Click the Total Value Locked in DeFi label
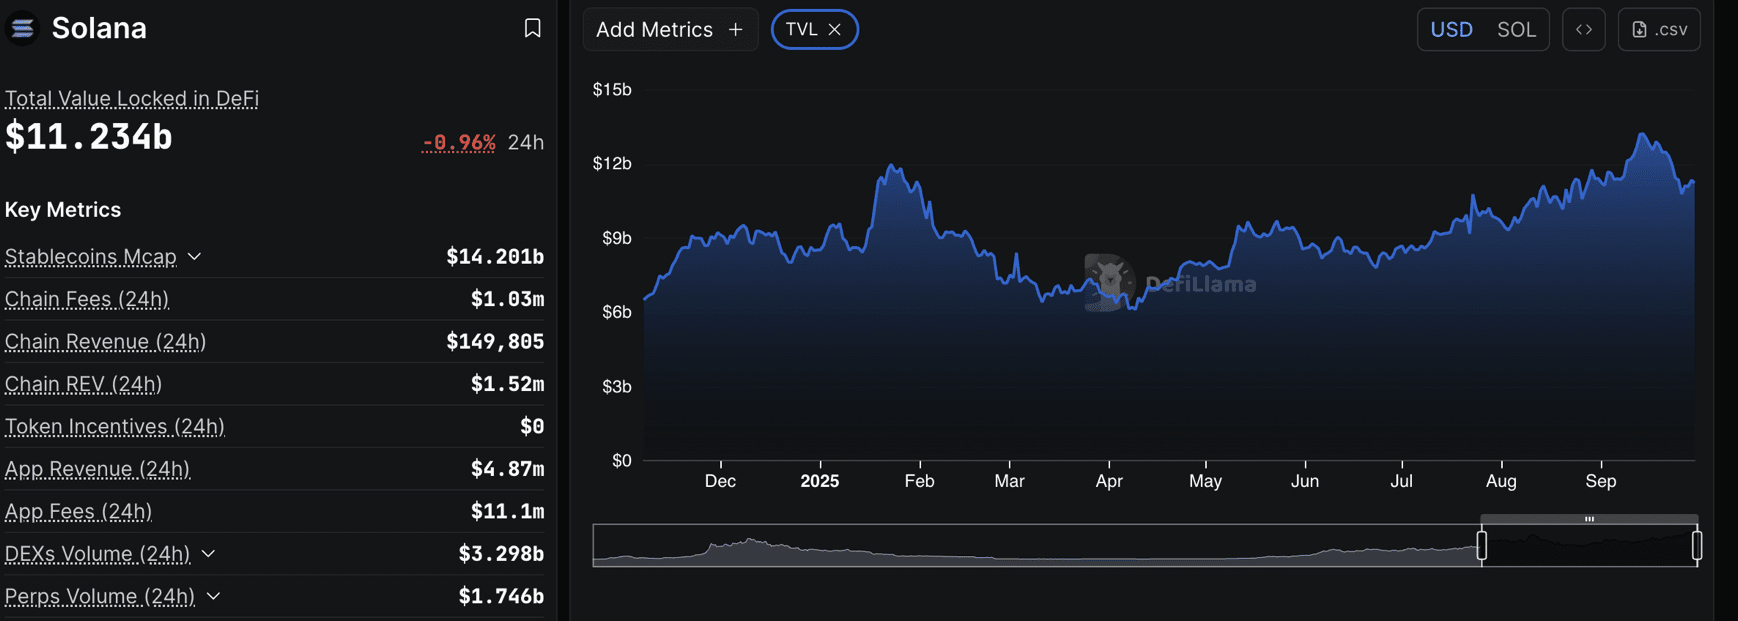This screenshot has height=621, width=1738. (x=132, y=98)
